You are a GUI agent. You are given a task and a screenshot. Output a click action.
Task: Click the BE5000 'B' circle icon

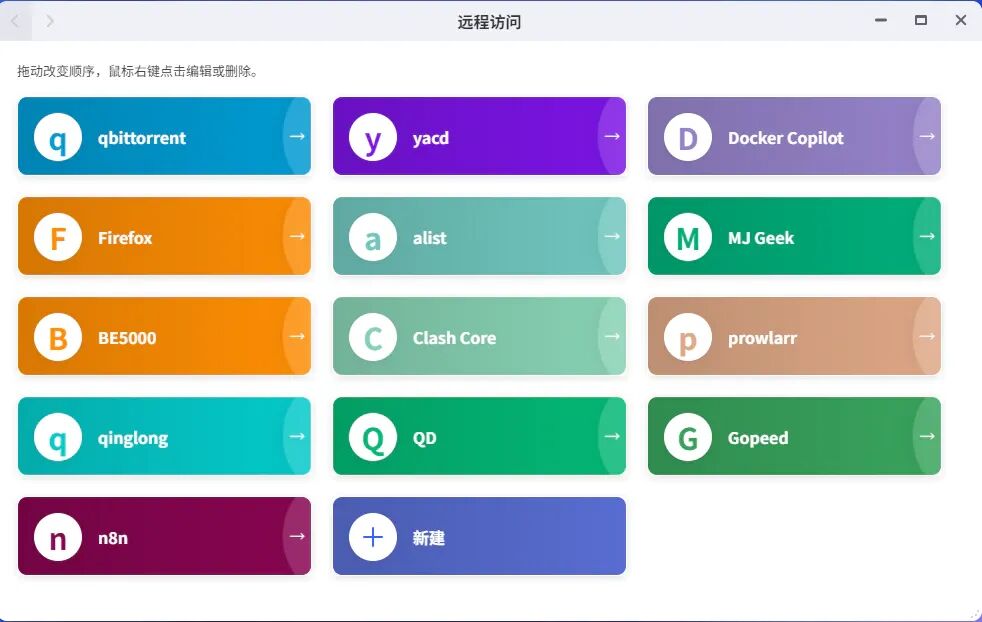58,338
